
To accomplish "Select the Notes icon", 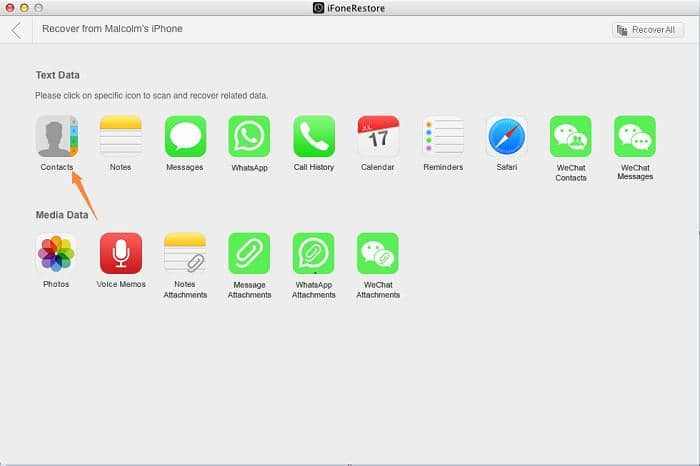I will tap(121, 136).
